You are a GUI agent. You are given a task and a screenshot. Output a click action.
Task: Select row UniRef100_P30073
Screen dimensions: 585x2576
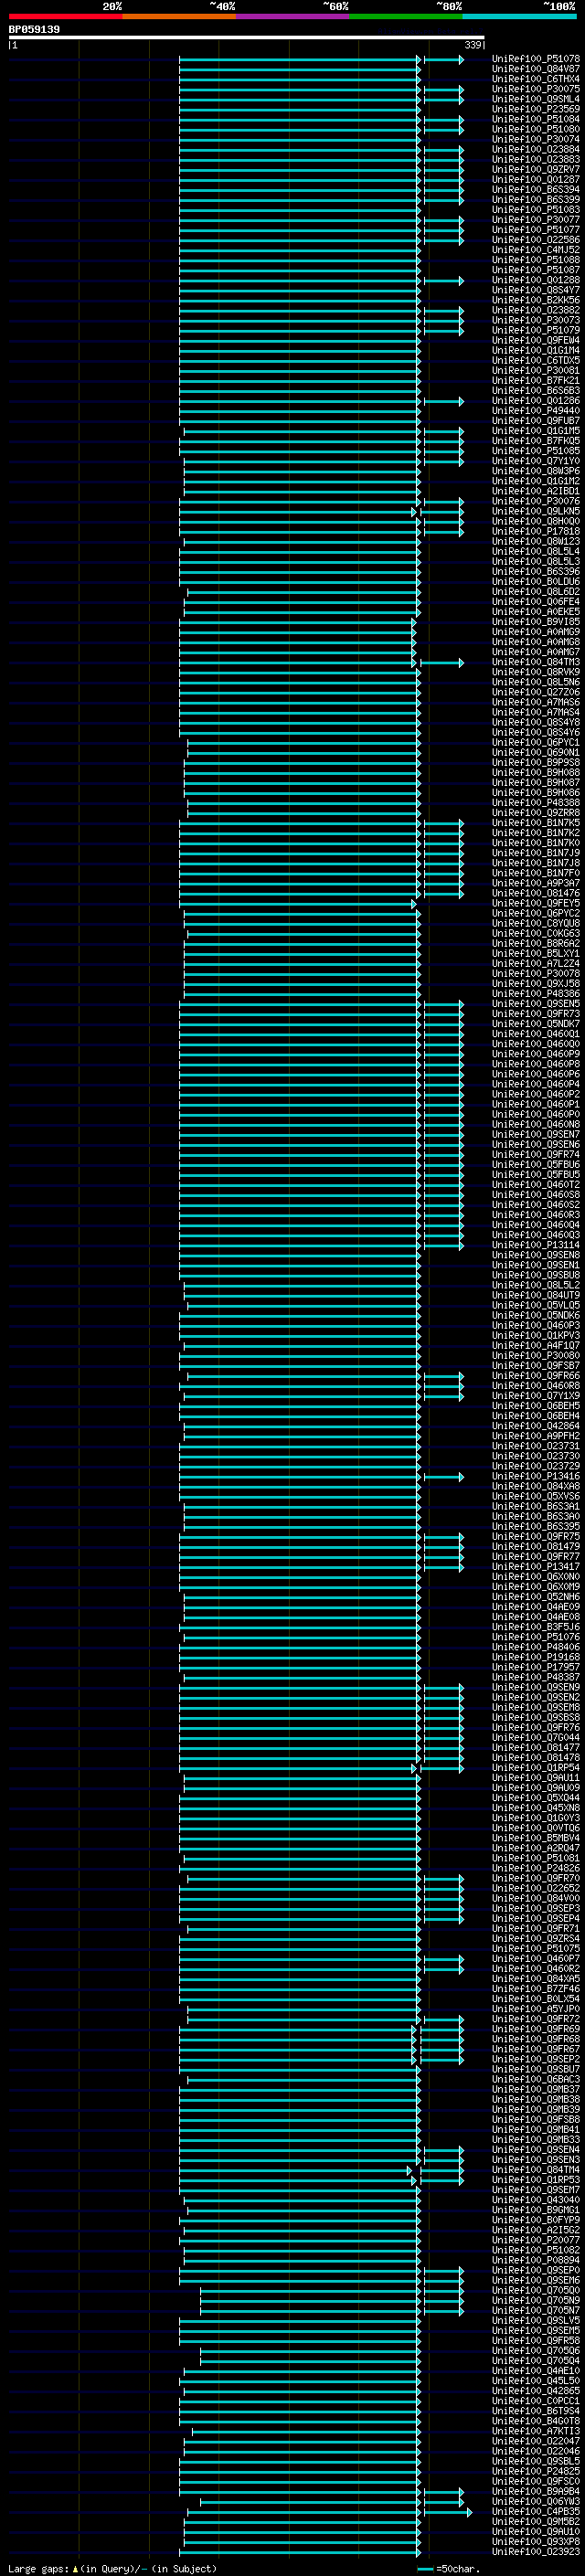(536, 320)
